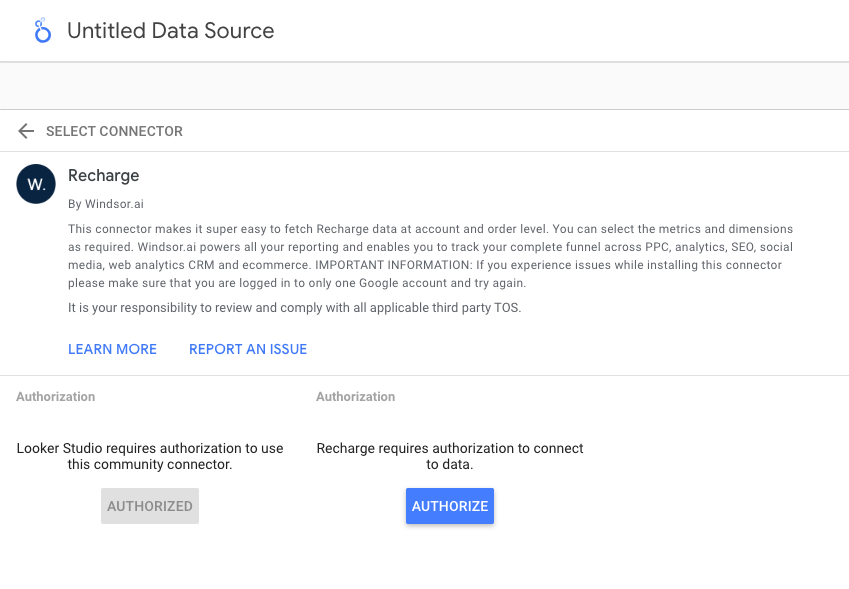Open the LEARN MORE link

coord(112,349)
